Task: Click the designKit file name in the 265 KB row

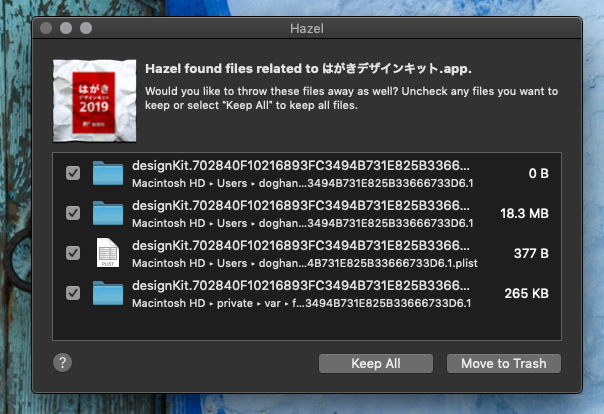Action: tap(301, 286)
